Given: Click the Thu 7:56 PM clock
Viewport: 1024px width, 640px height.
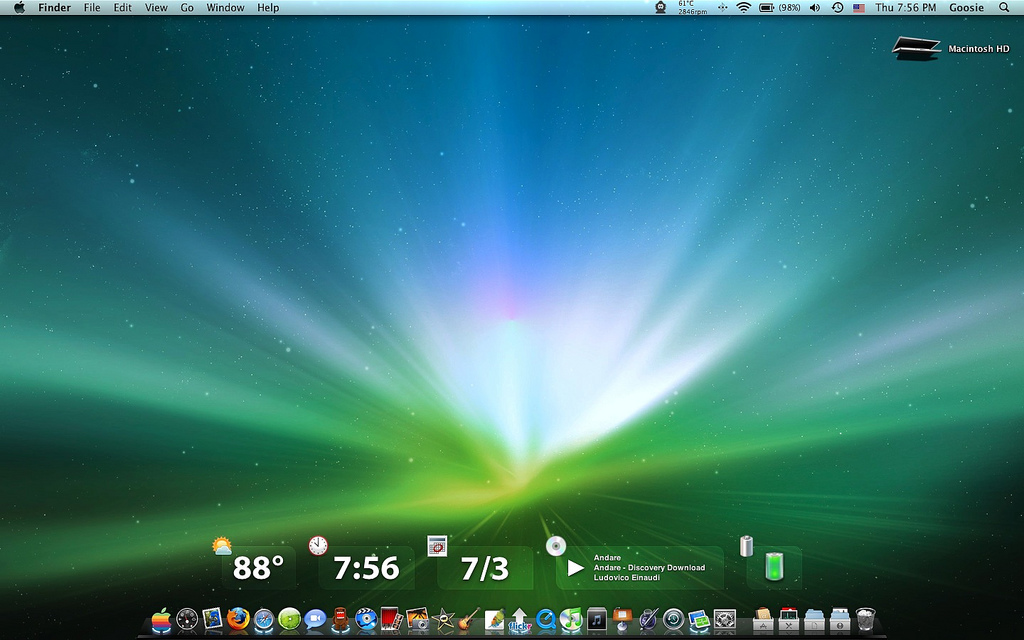Looking at the screenshot, I should (906, 8).
